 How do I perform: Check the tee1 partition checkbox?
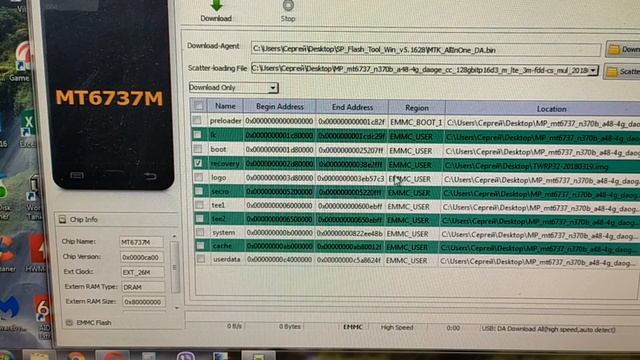tap(200, 204)
